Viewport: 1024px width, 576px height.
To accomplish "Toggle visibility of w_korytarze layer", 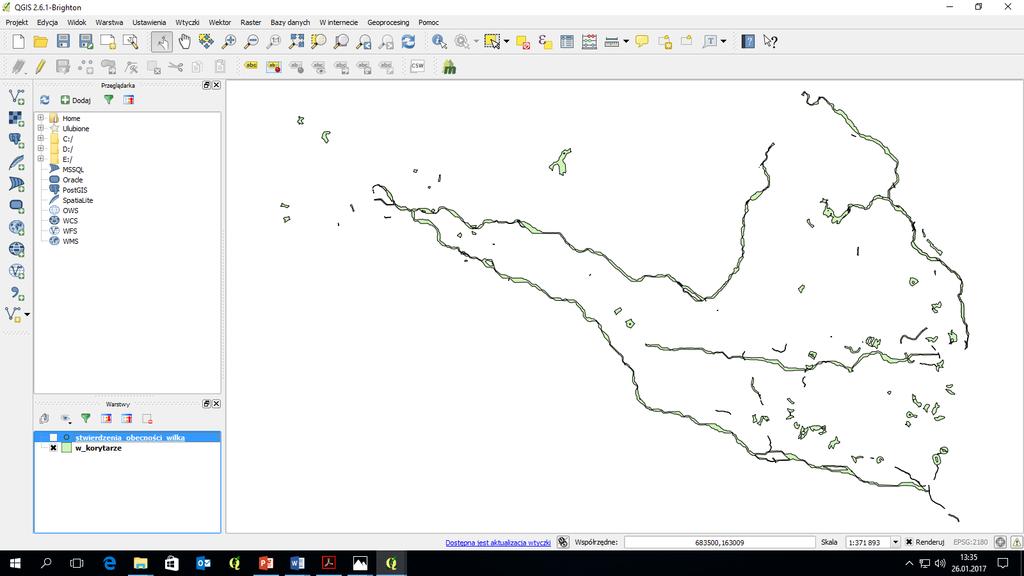I will click(x=54, y=448).
